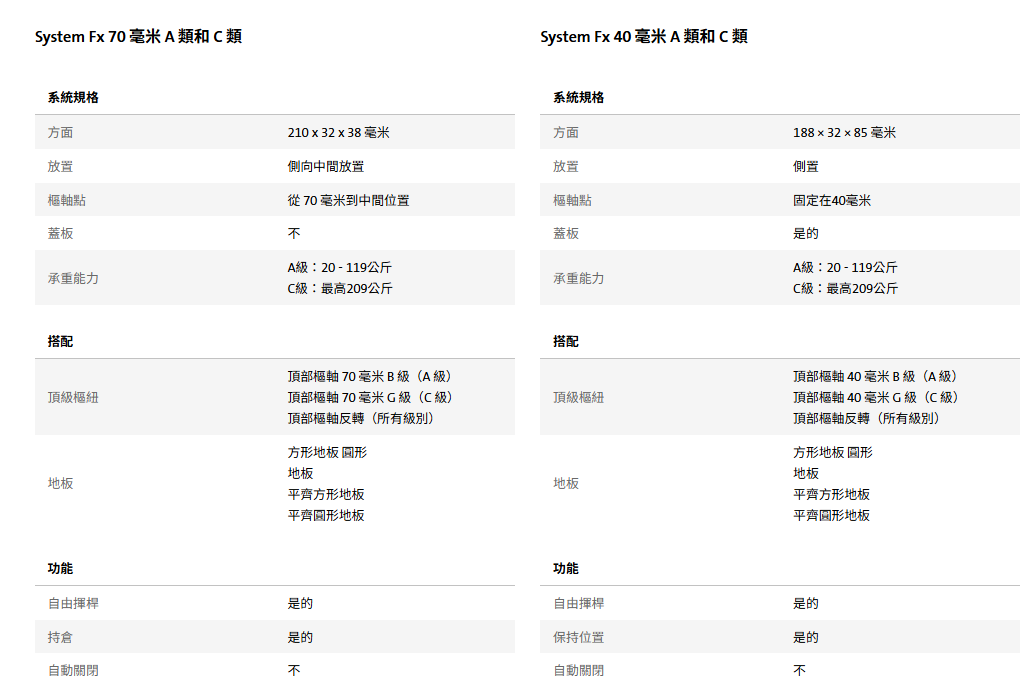Click the "頂級樞紐" label in the Fx 40 table
Screen dimensions: 1031x698
point(579,398)
